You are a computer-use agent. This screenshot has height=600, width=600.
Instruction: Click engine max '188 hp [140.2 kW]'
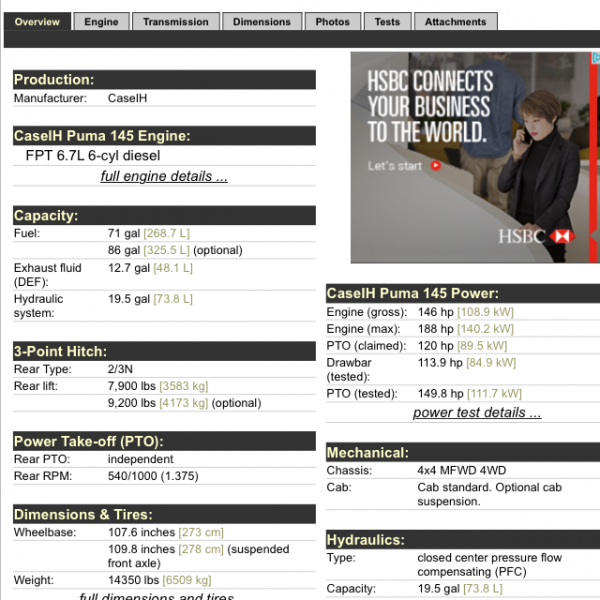[466, 329]
